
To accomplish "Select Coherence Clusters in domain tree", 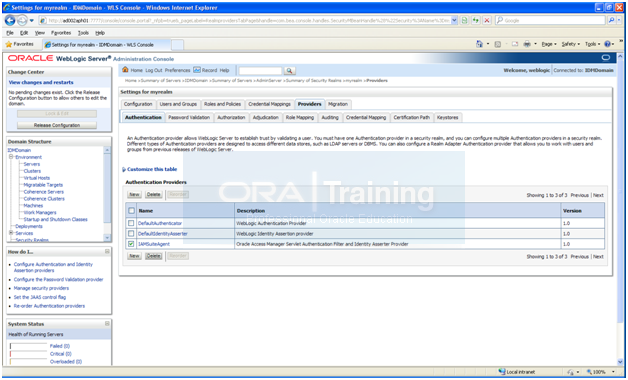I will coord(44,199).
